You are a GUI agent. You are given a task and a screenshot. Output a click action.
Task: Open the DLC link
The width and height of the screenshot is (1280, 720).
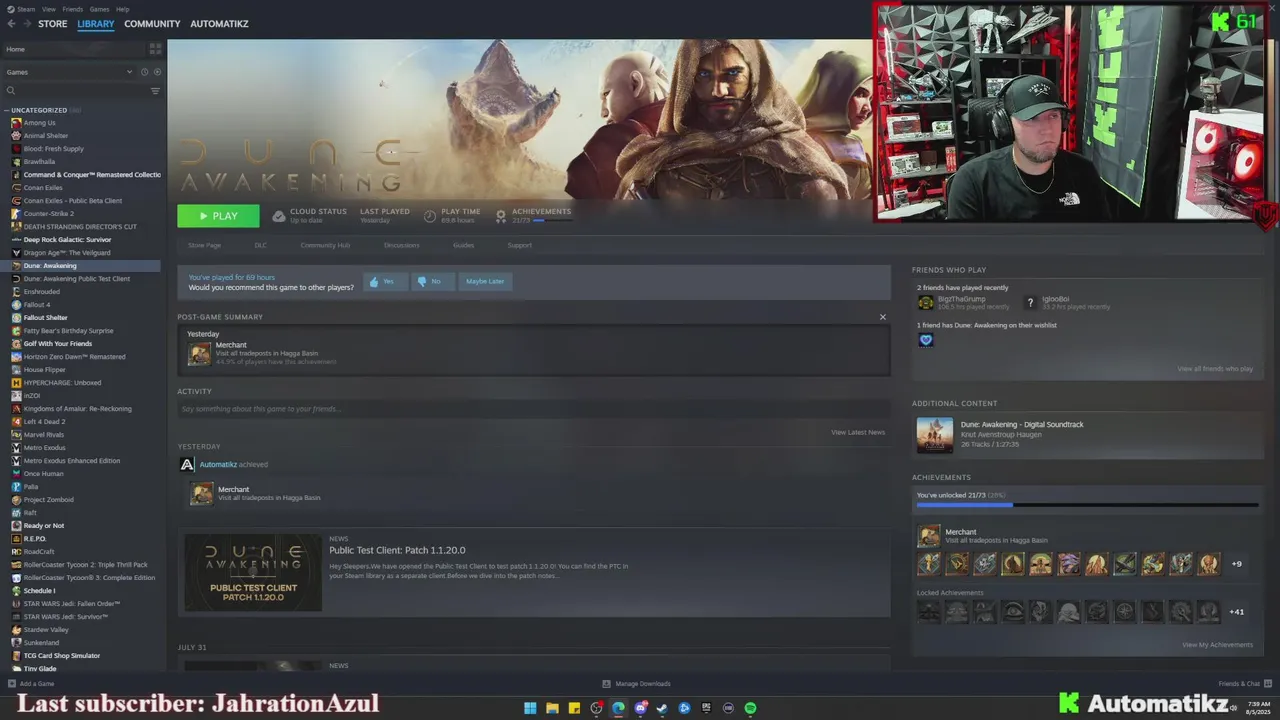click(260, 245)
